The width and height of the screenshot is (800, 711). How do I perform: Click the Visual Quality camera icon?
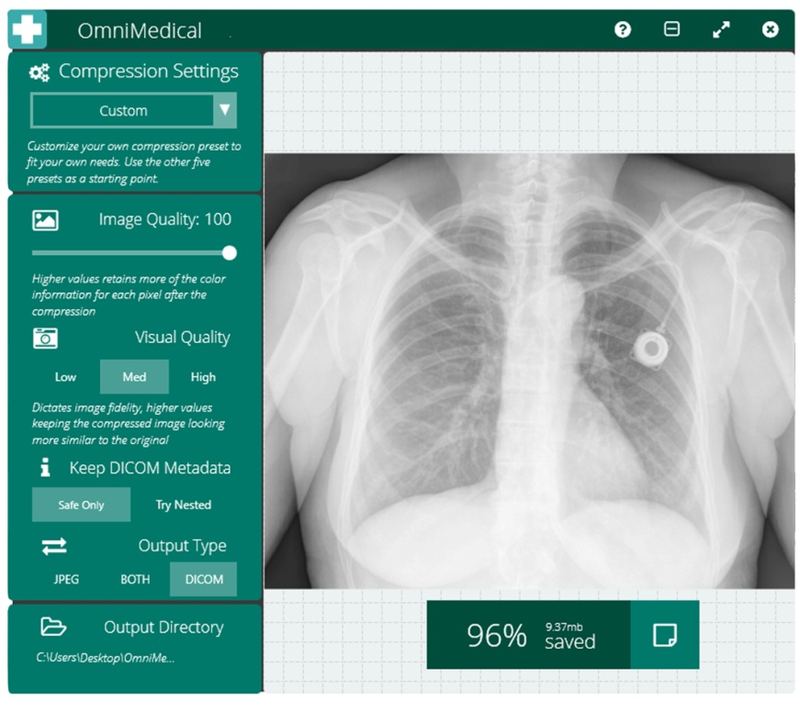[x=45, y=338]
